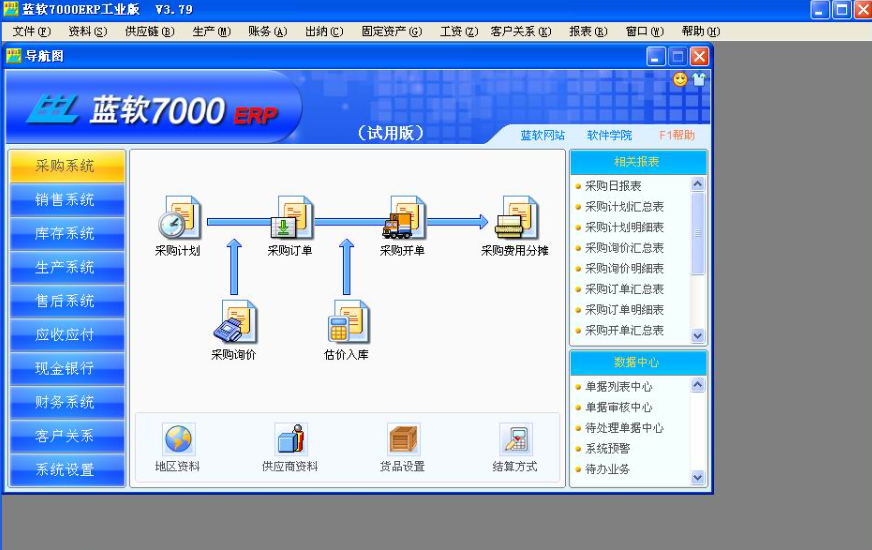
Task: Open the 采购计划 purchase plan icon
Action: [179, 217]
